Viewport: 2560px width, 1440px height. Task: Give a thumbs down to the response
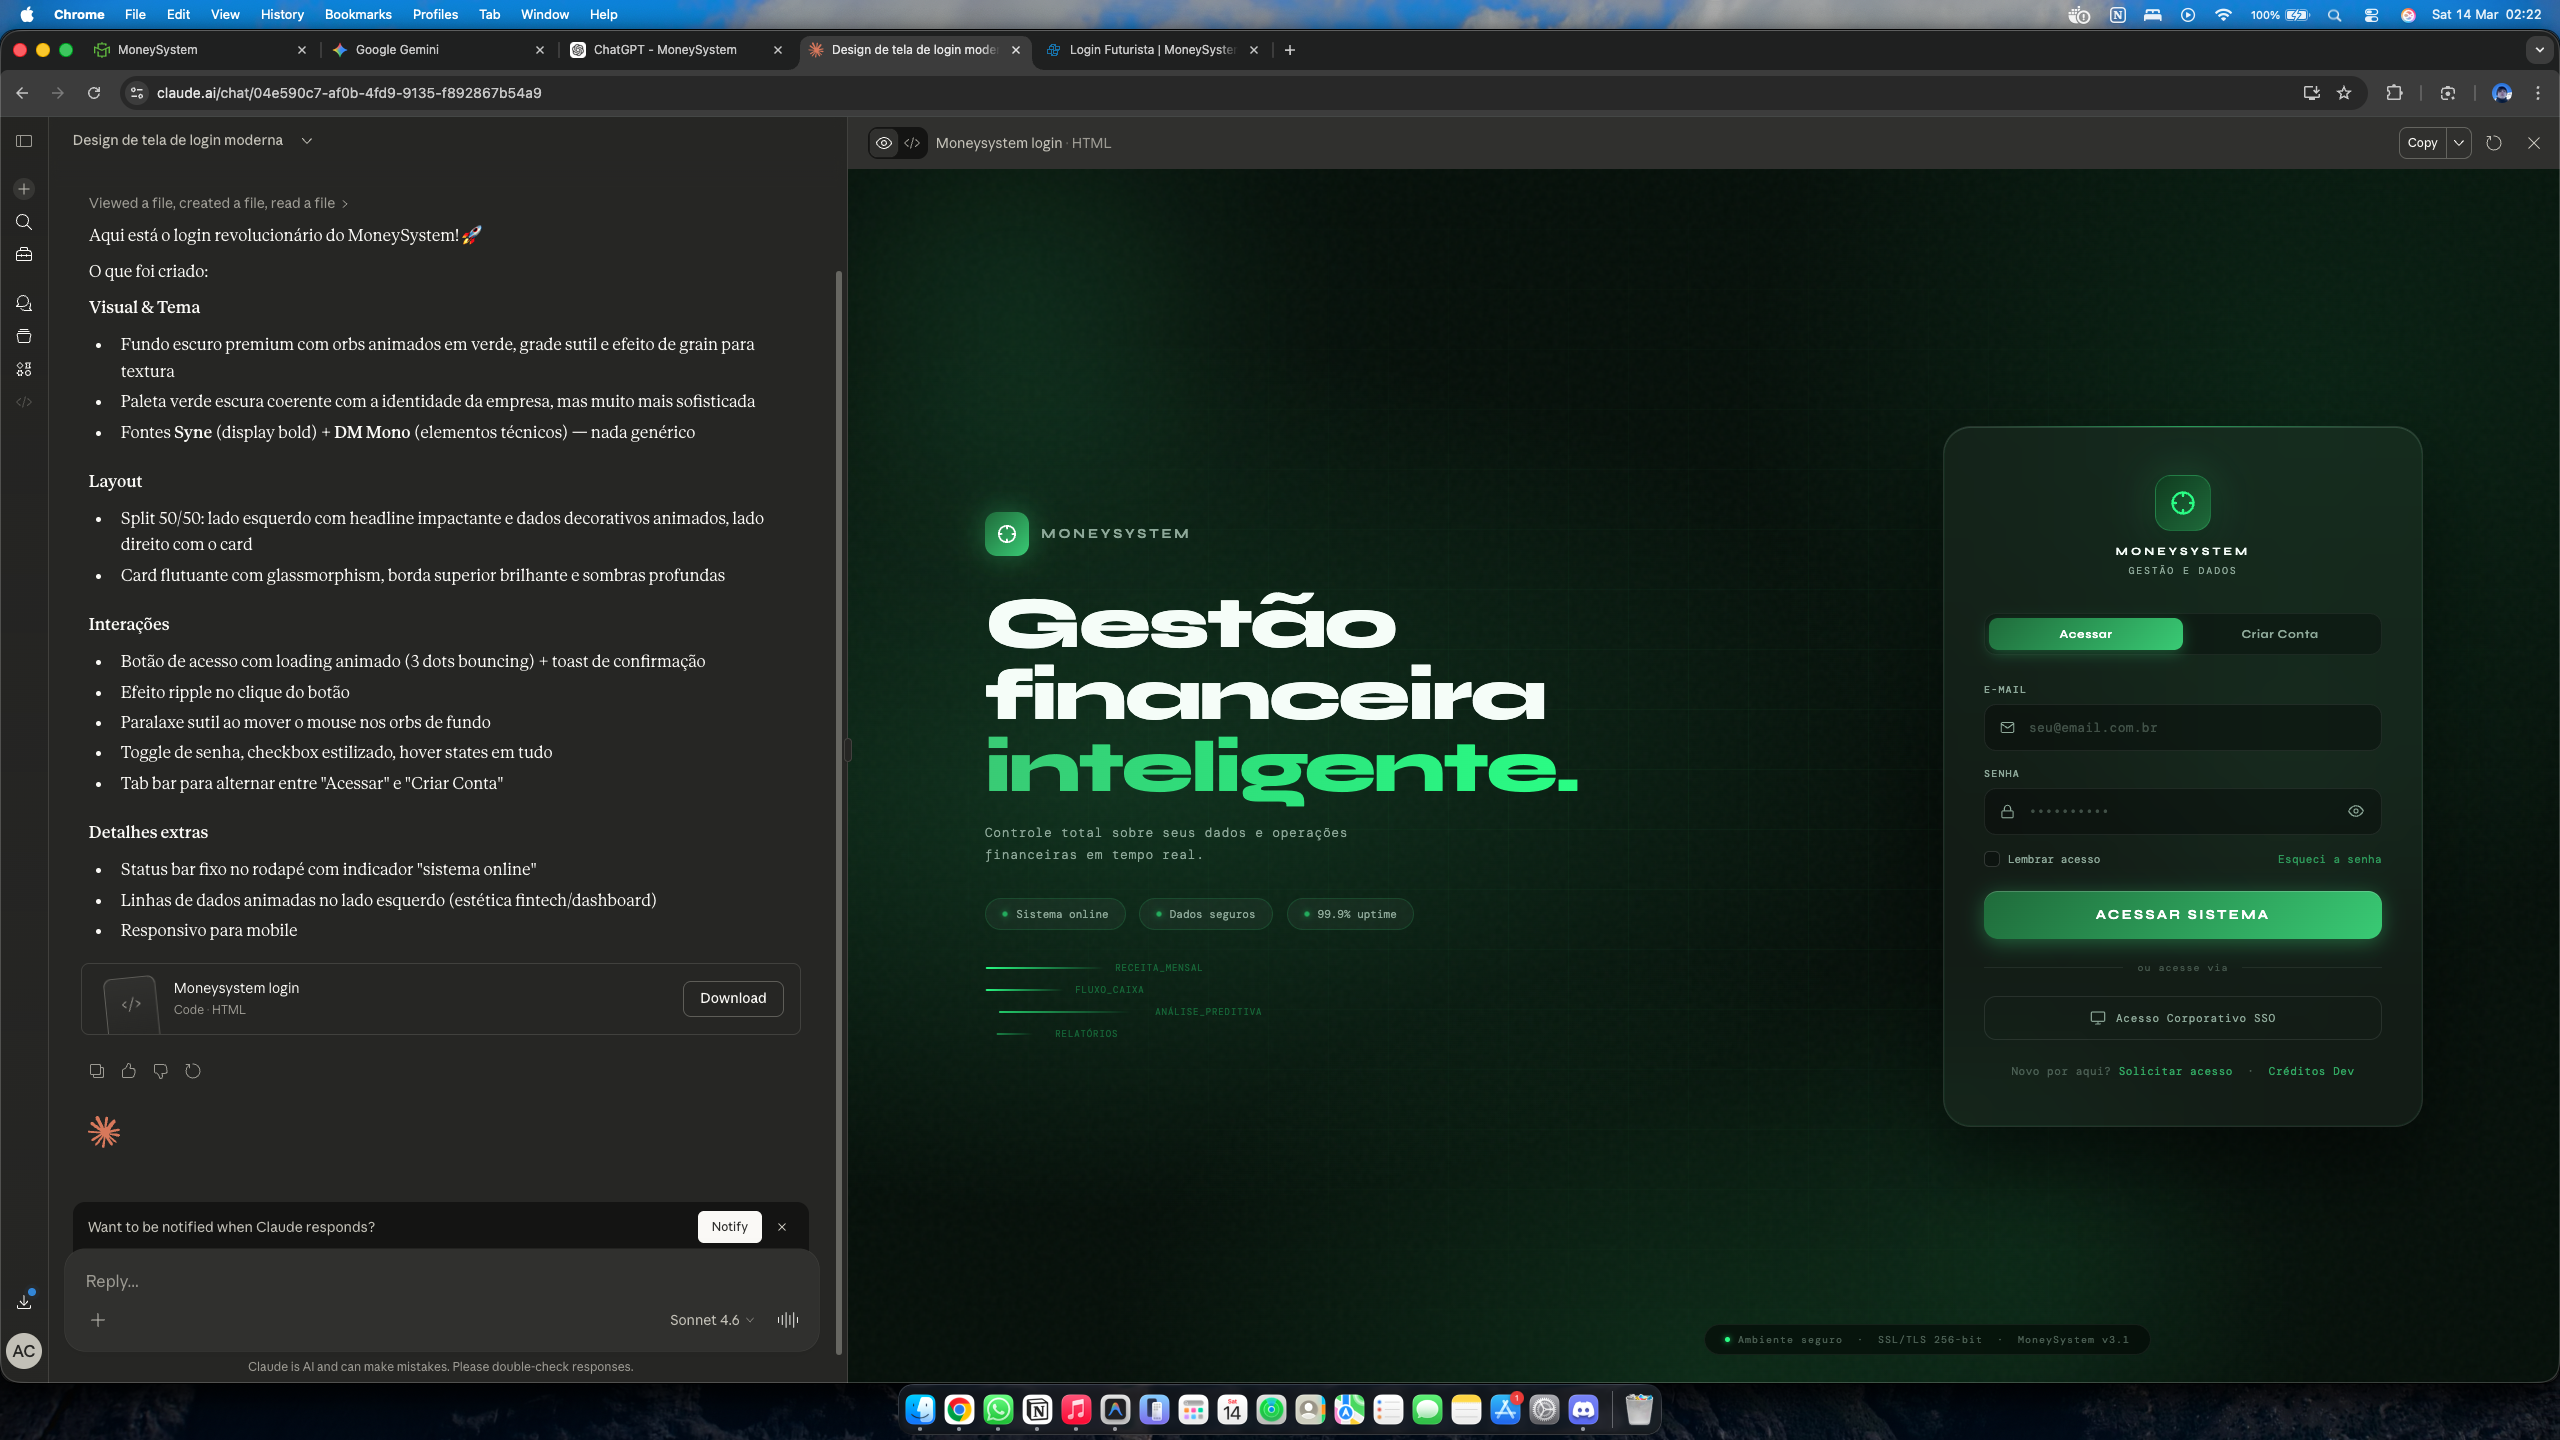[x=160, y=1070]
